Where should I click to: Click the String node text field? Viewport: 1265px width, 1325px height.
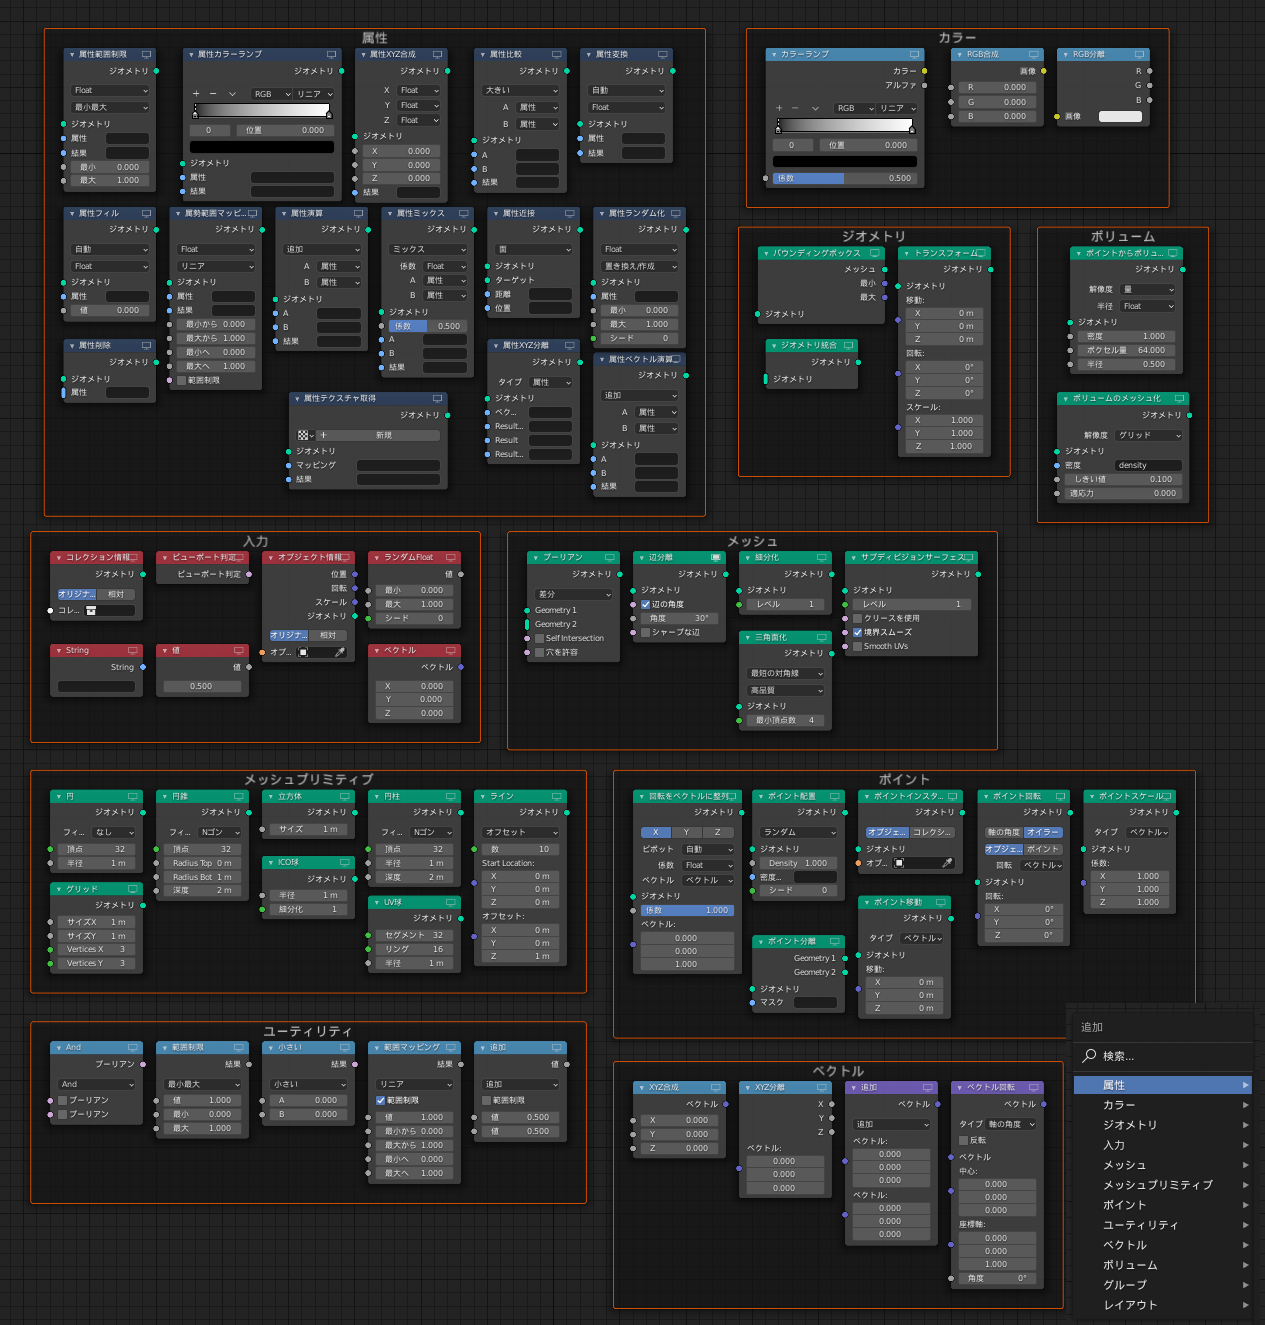tap(97, 686)
